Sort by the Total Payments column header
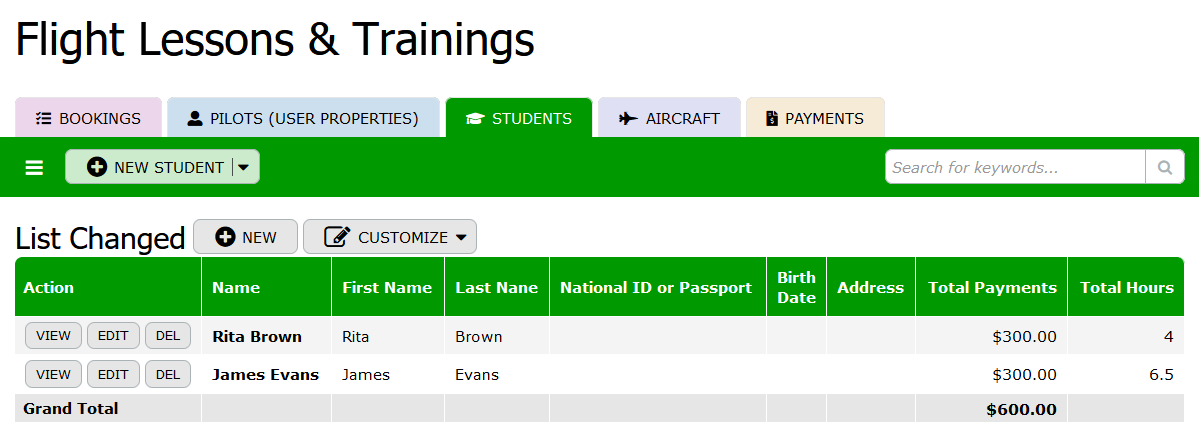The image size is (1199, 433). (x=992, y=287)
